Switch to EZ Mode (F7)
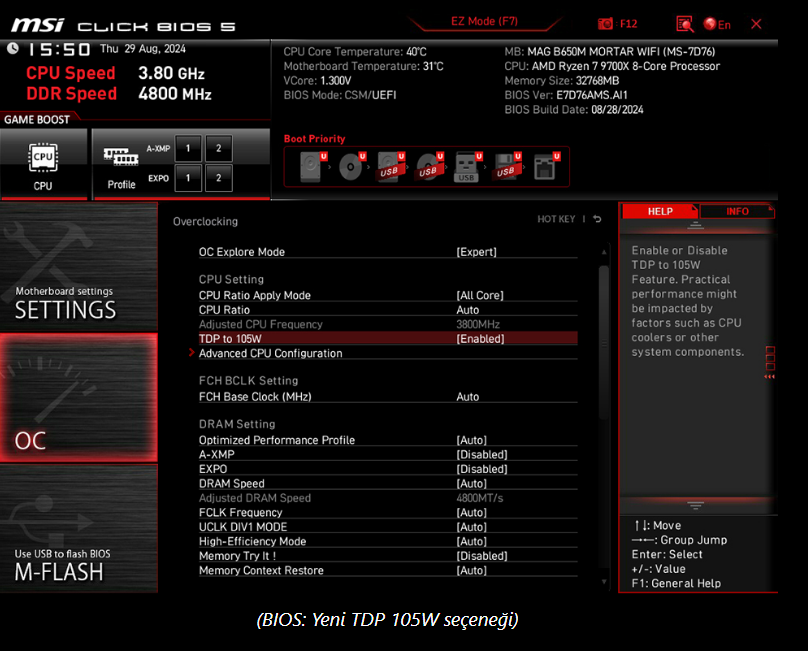The image size is (808, 651). coord(484,21)
